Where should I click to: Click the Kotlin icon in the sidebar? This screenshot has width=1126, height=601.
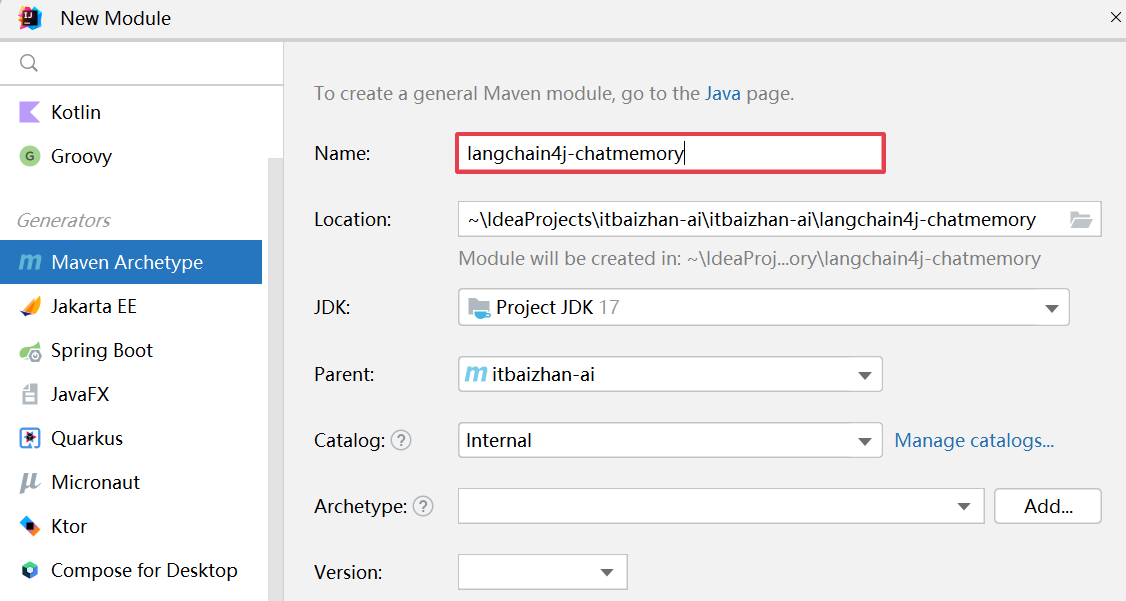29,112
